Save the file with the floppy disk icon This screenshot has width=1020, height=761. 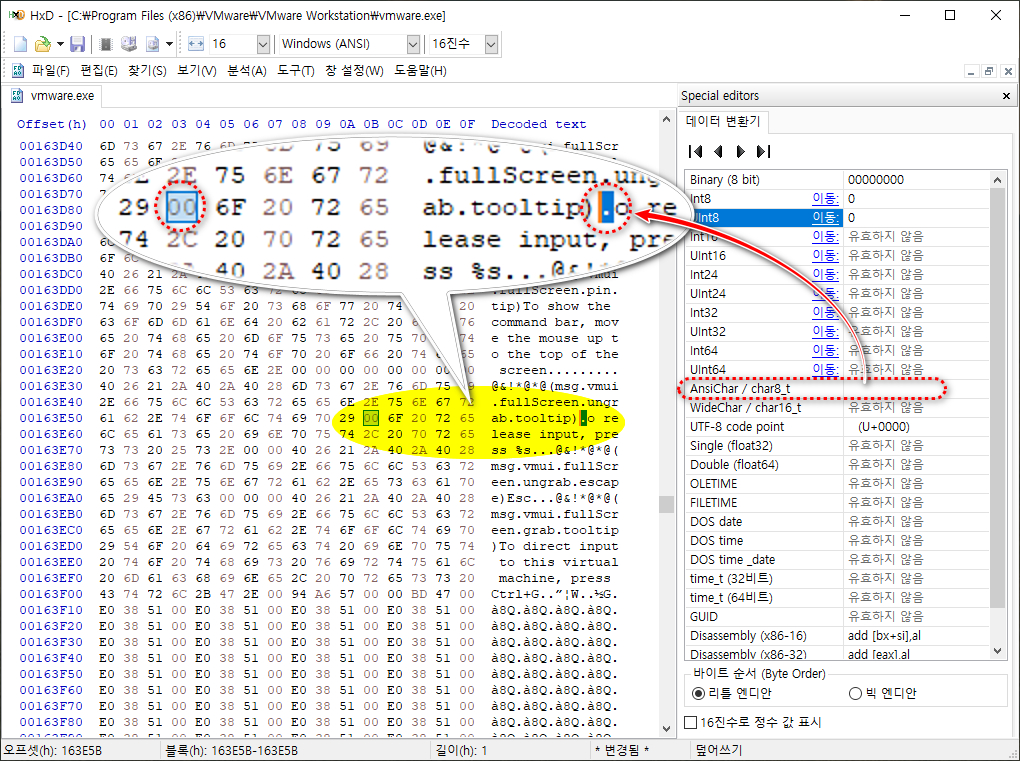(x=77, y=44)
